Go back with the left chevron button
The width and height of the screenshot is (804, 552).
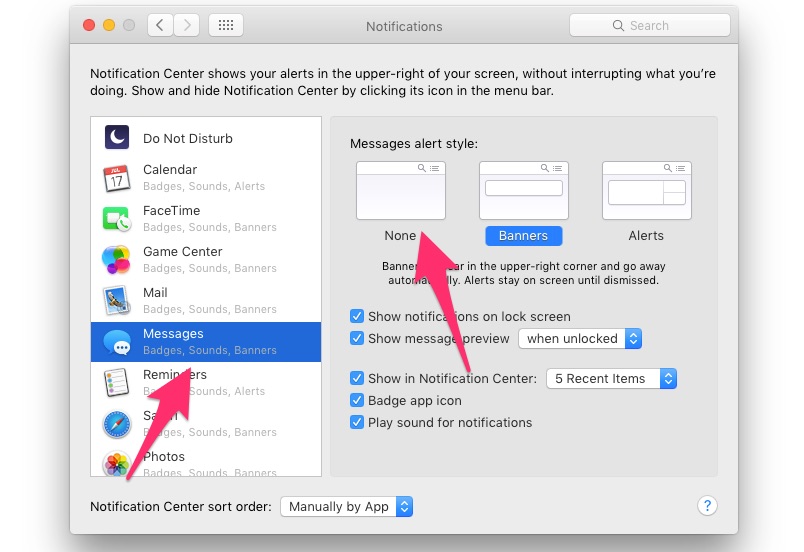pyautogui.click(x=160, y=26)
